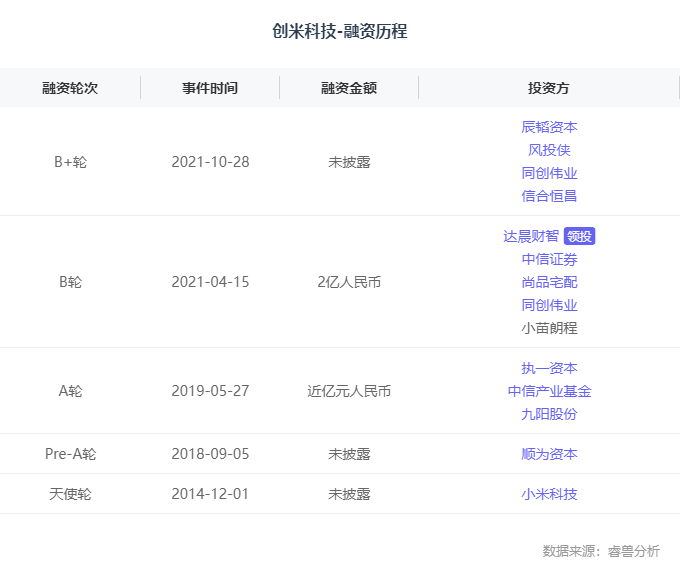Open the 九阳股份 investor link
Screen dimensions: 680x587
tap(549, 414)
